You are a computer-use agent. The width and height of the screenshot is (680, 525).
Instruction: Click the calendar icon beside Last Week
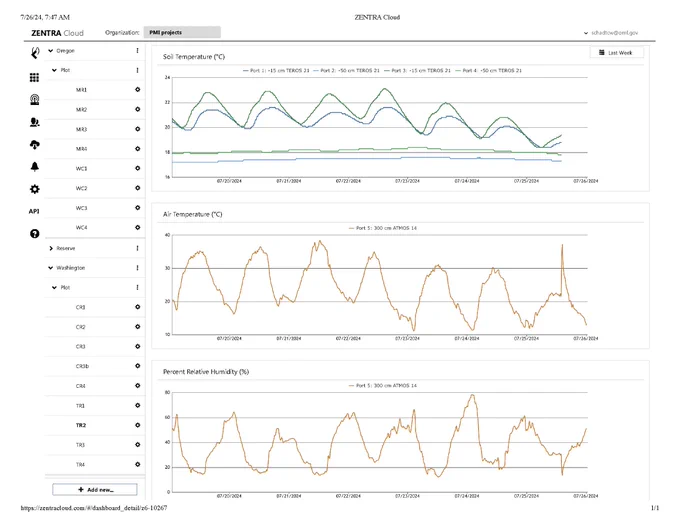[x=602, y=52]
